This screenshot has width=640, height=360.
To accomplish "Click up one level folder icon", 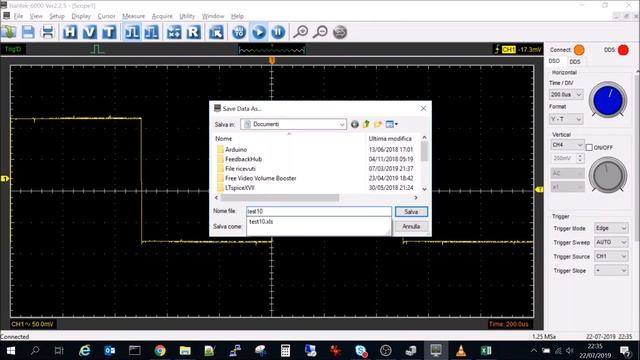I will [366, 124].
